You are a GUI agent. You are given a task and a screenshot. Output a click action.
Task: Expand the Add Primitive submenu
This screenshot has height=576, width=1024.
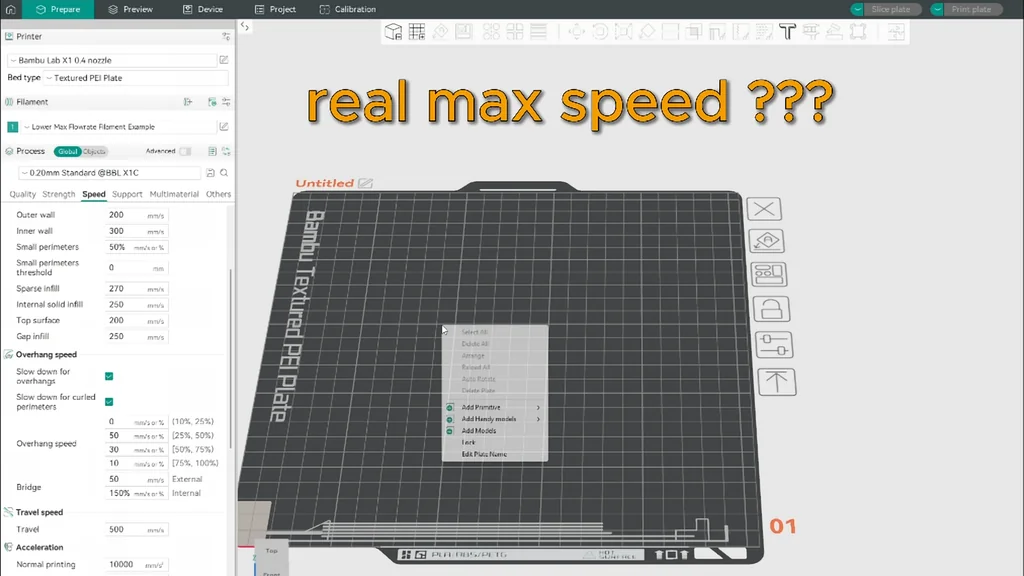[494, 407]
